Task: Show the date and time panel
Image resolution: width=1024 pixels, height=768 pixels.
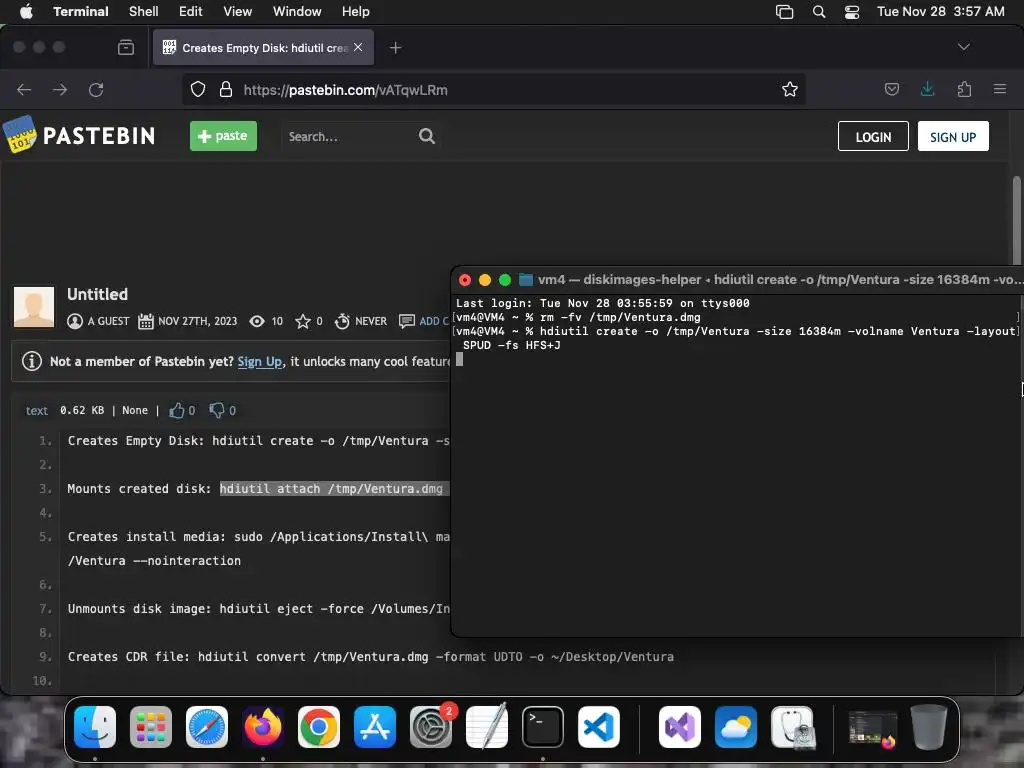Action: click(940, 12)
